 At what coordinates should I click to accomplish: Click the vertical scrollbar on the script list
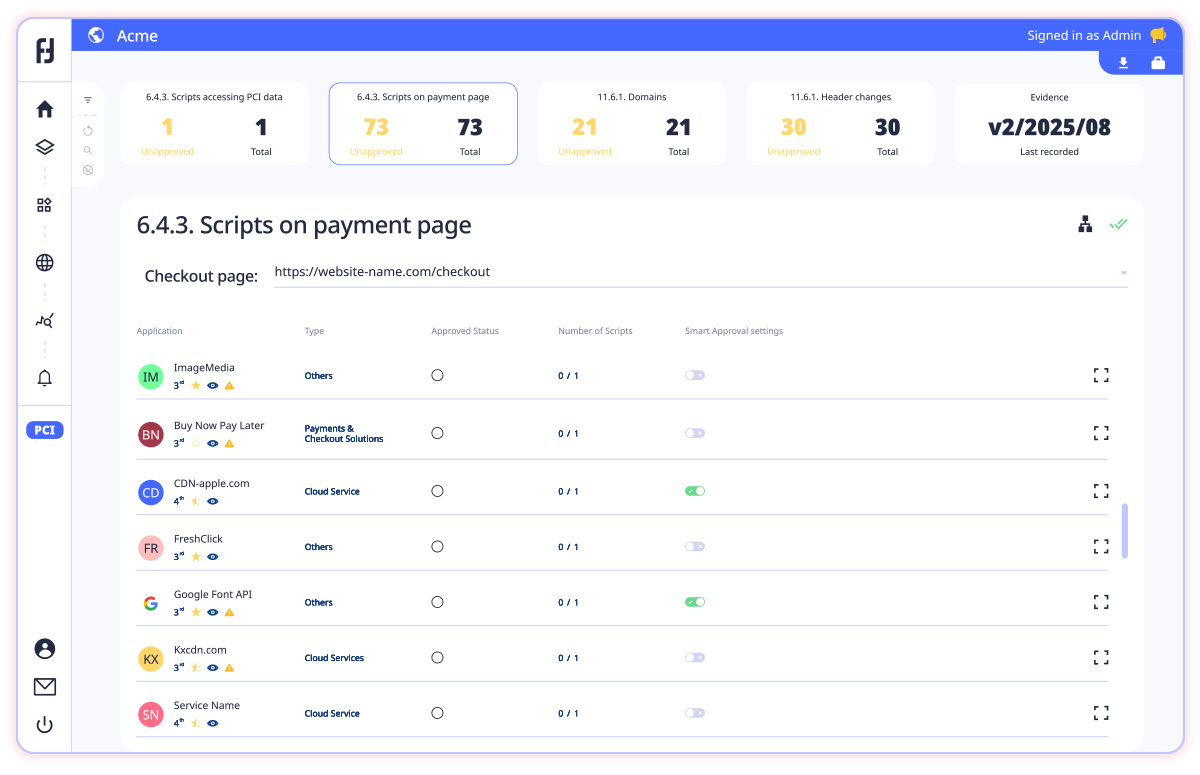pyautogui.click(x=1125, y=530)
